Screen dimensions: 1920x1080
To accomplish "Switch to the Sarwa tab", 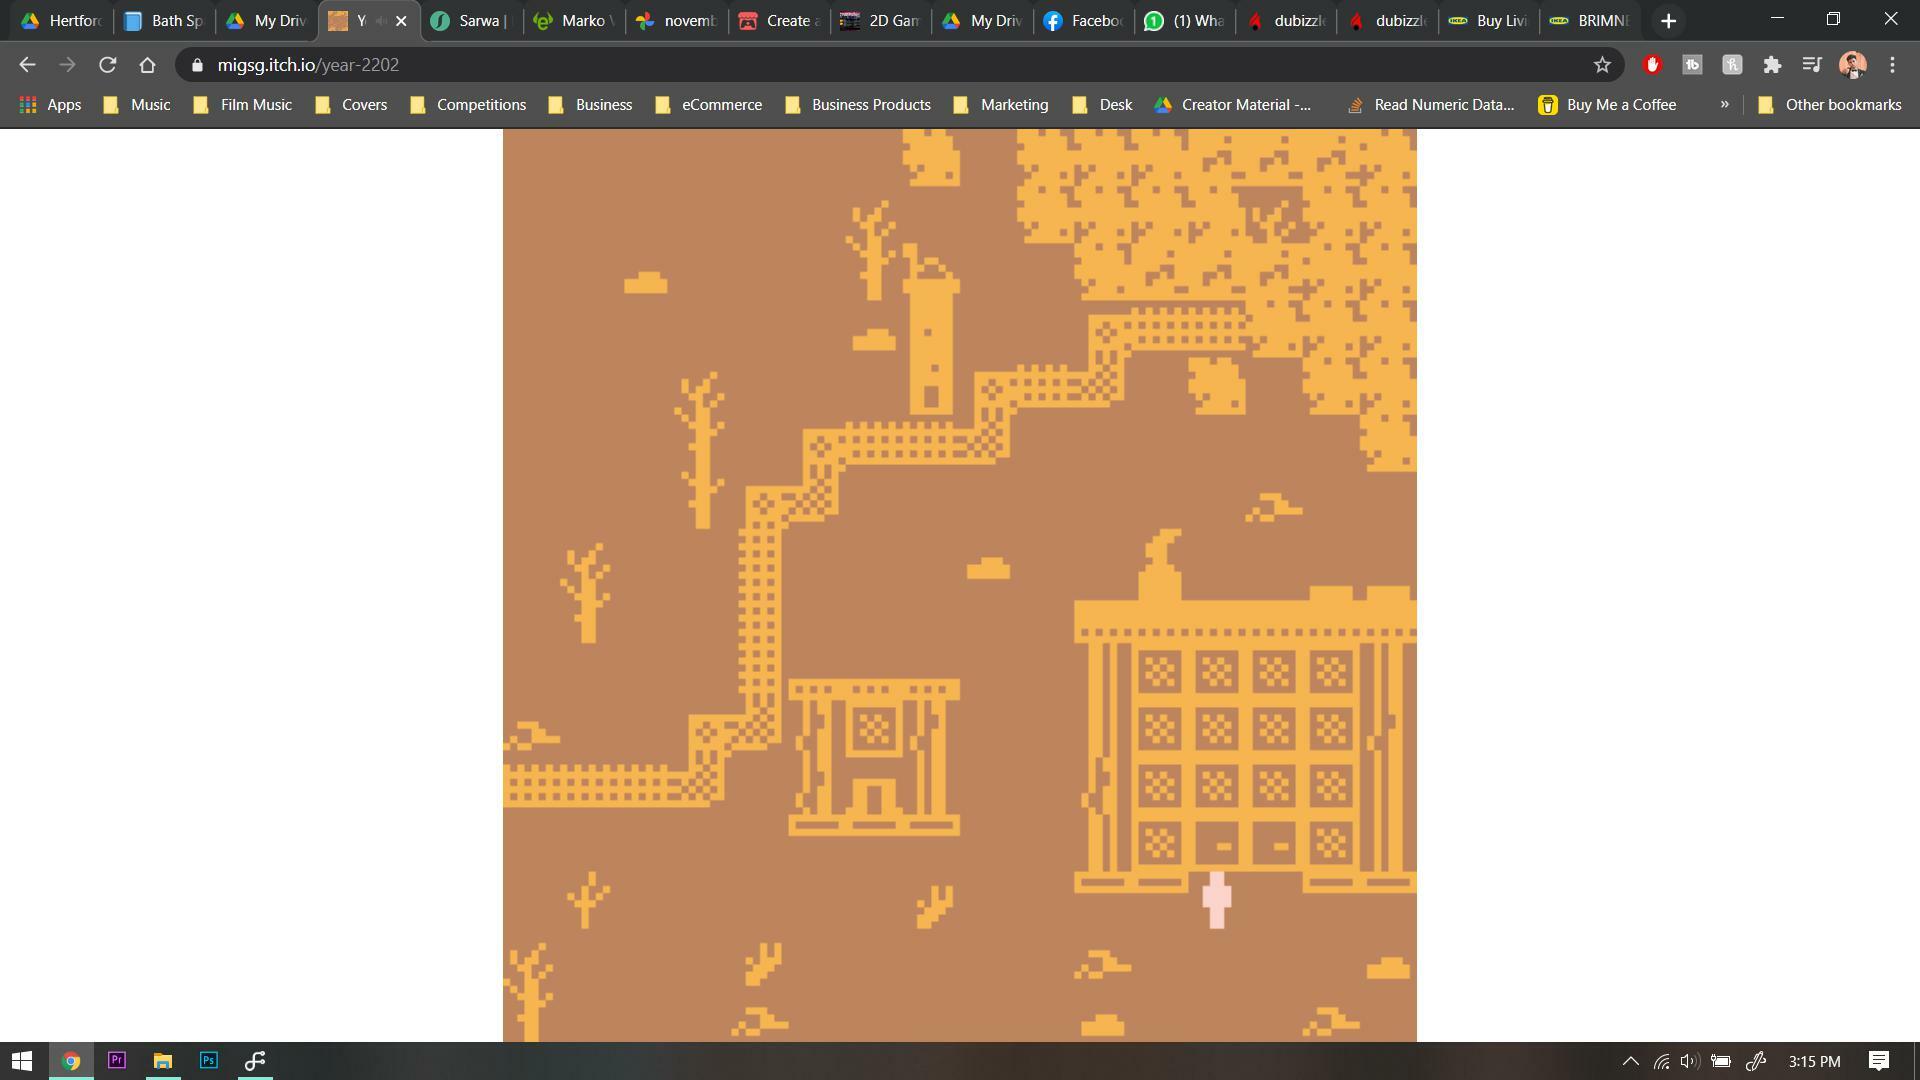I will [472, 21].
